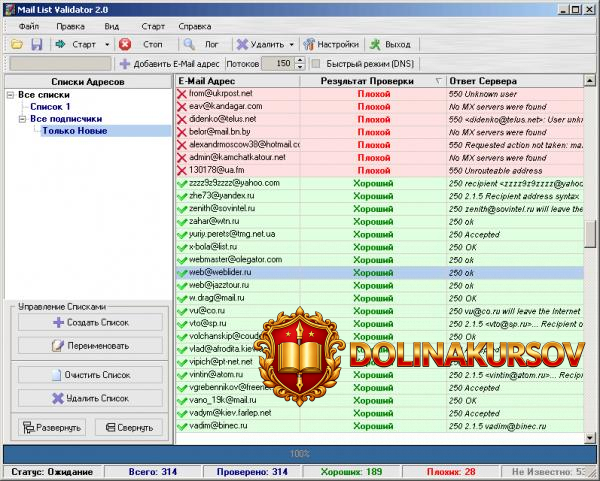Increase Потоков value with up arrow
The width and height of the screenshot is (600, 481).
pos(300,60)
